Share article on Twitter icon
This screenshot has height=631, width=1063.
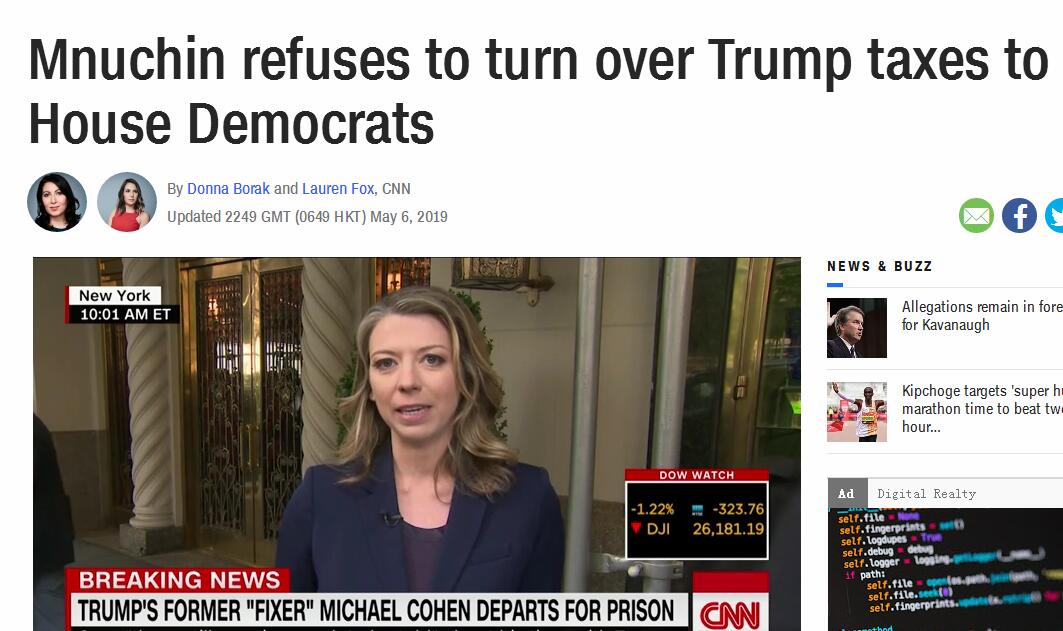1054,216
